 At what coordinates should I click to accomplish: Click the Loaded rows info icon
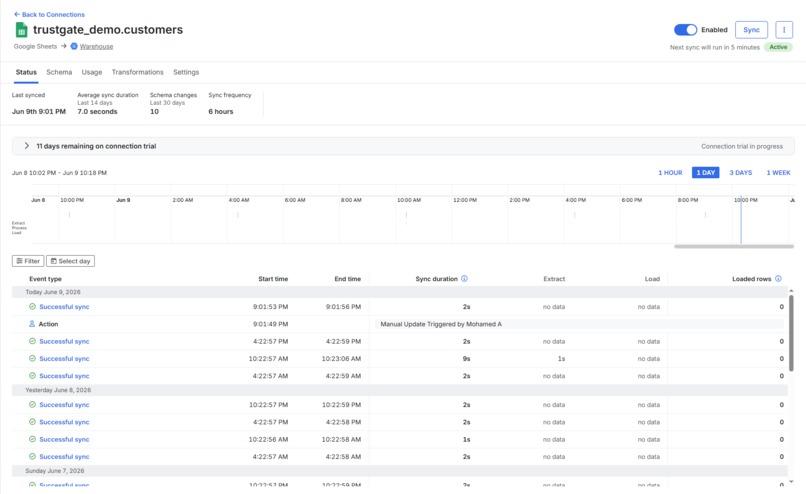tap(778, 279)
